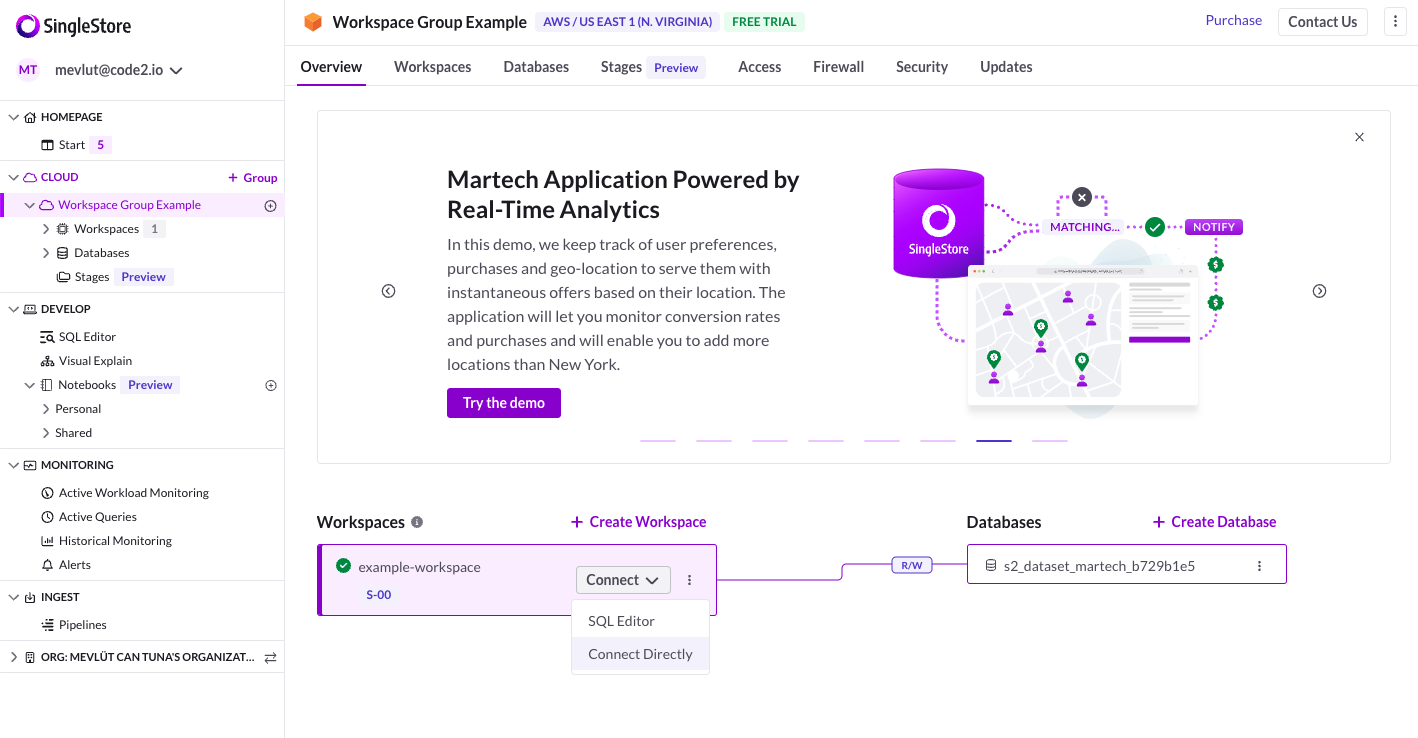Click Create Database
The width and height of the screenshot is (1418, 738).
tap(1214, 522)
